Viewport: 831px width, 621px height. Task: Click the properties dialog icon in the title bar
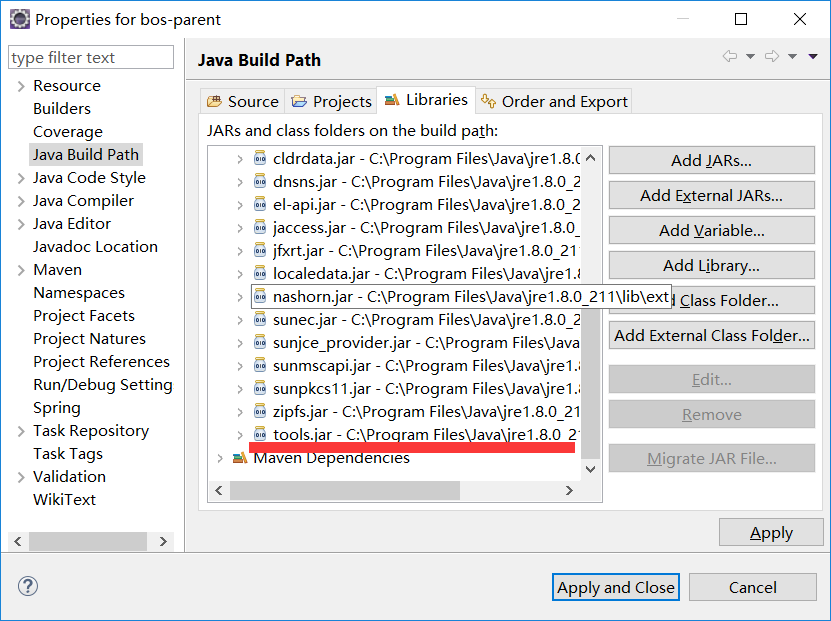pos(19,18)
